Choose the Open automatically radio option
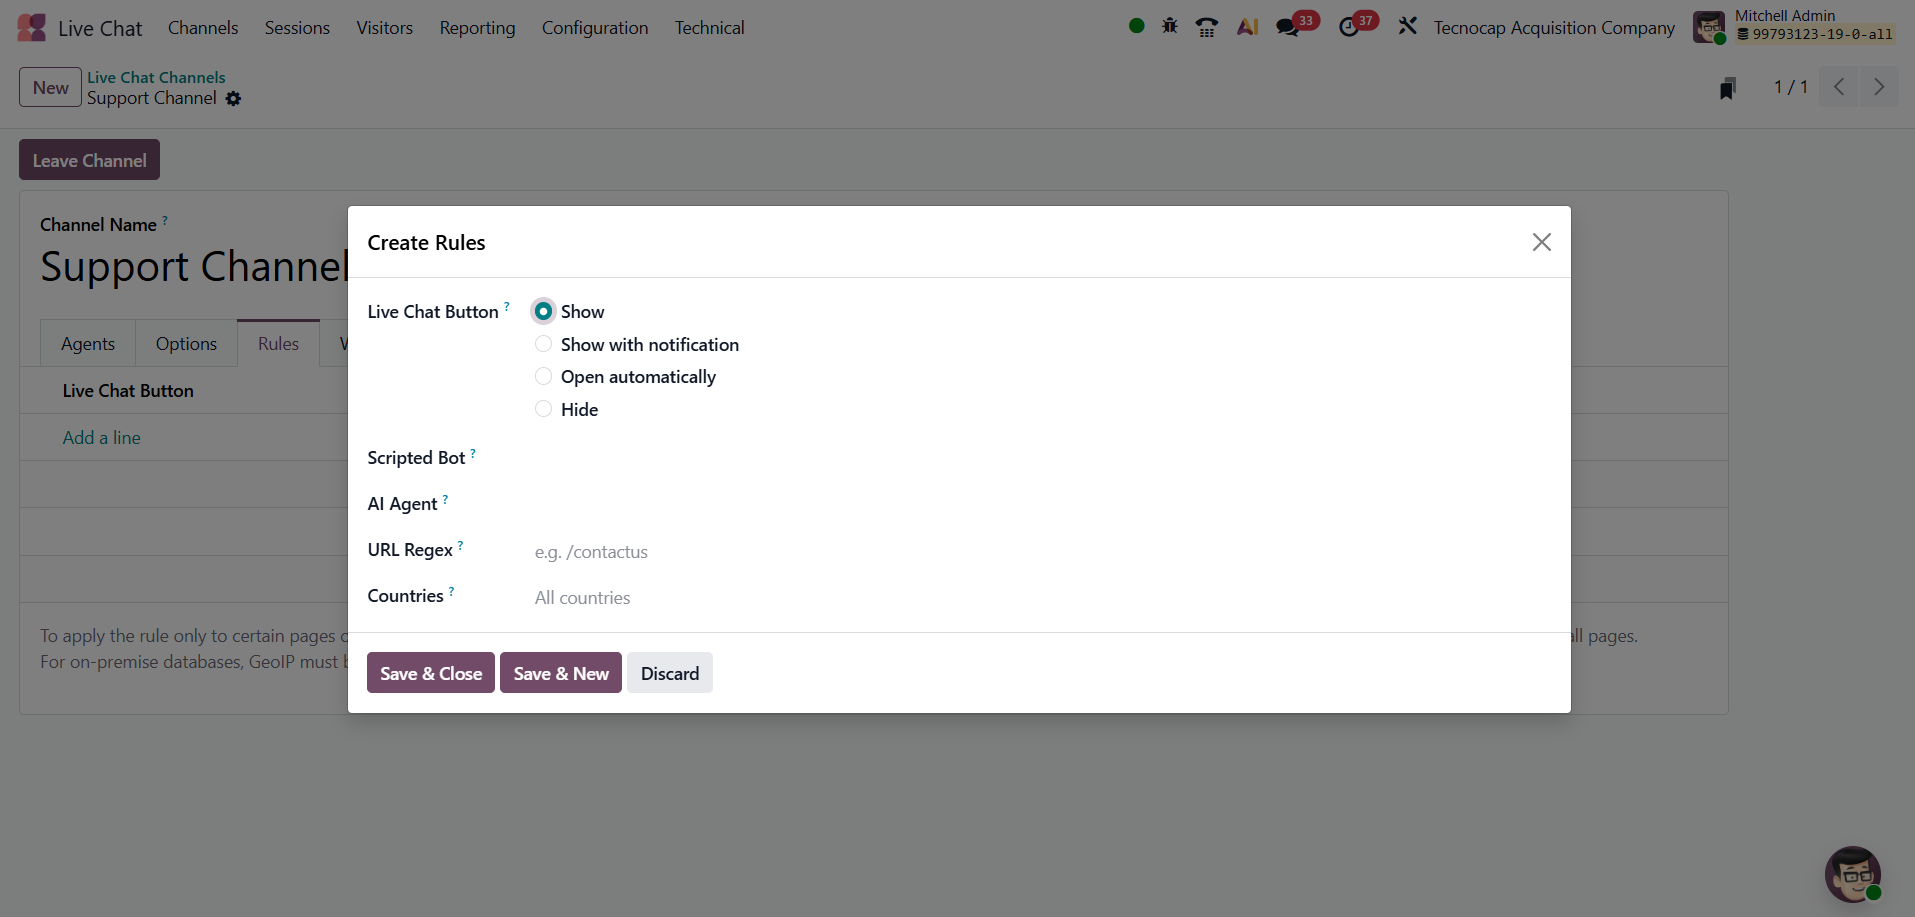The height and width of the screenshot is (917, 1915). pos(543,377)
